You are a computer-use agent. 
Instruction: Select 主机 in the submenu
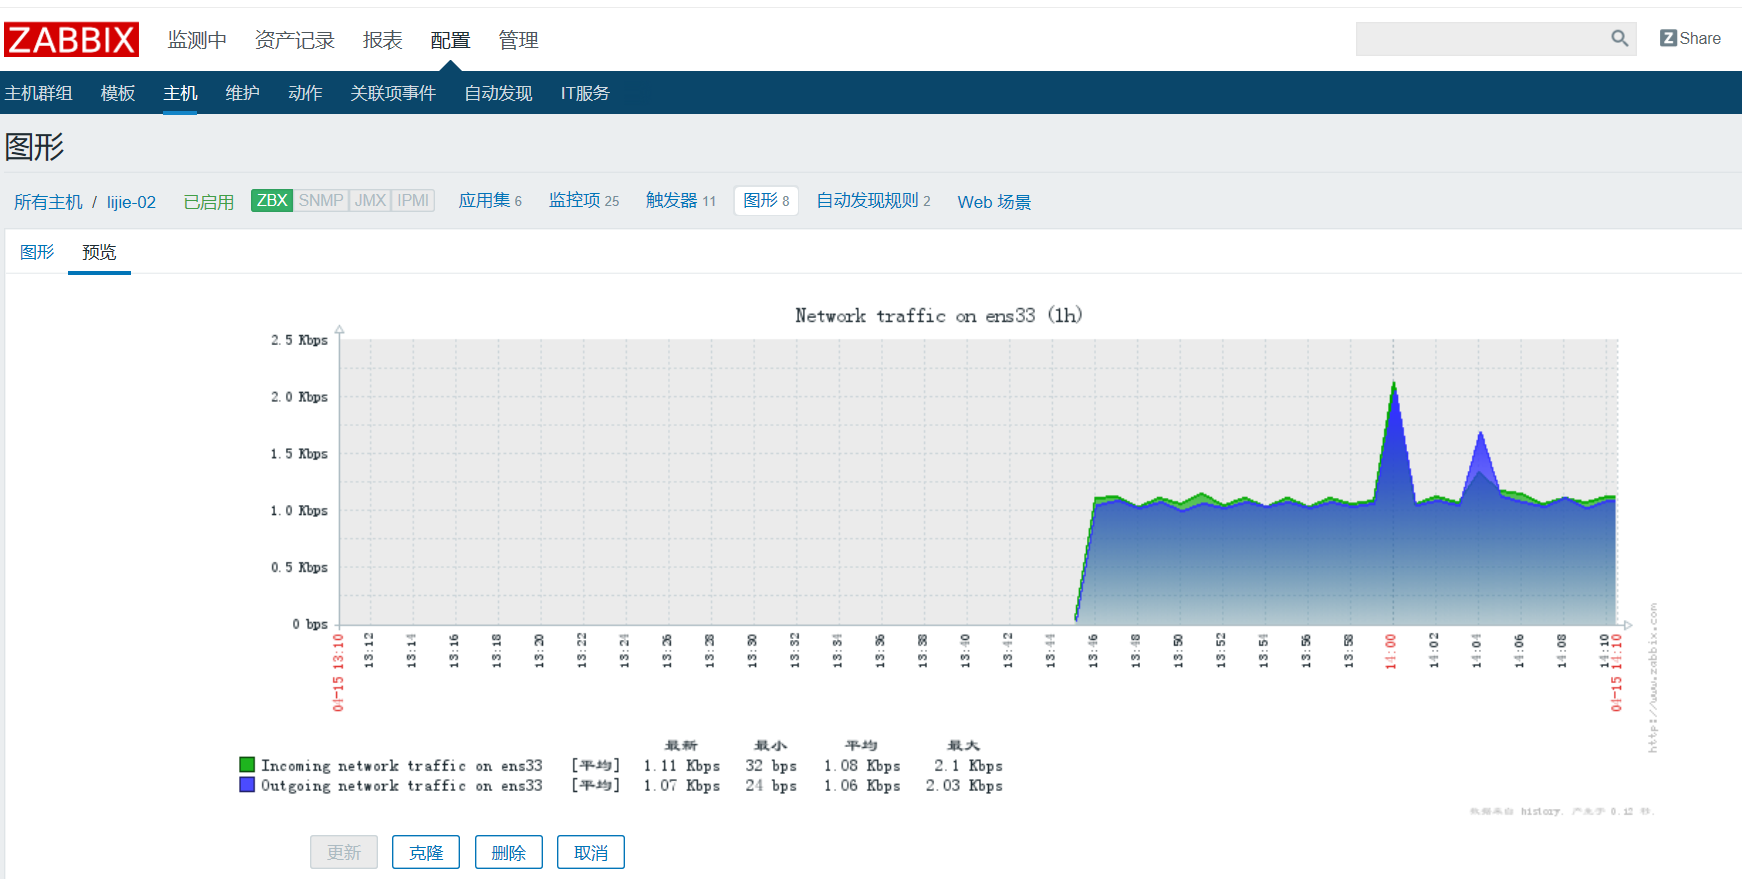click(x=180, y=93)
